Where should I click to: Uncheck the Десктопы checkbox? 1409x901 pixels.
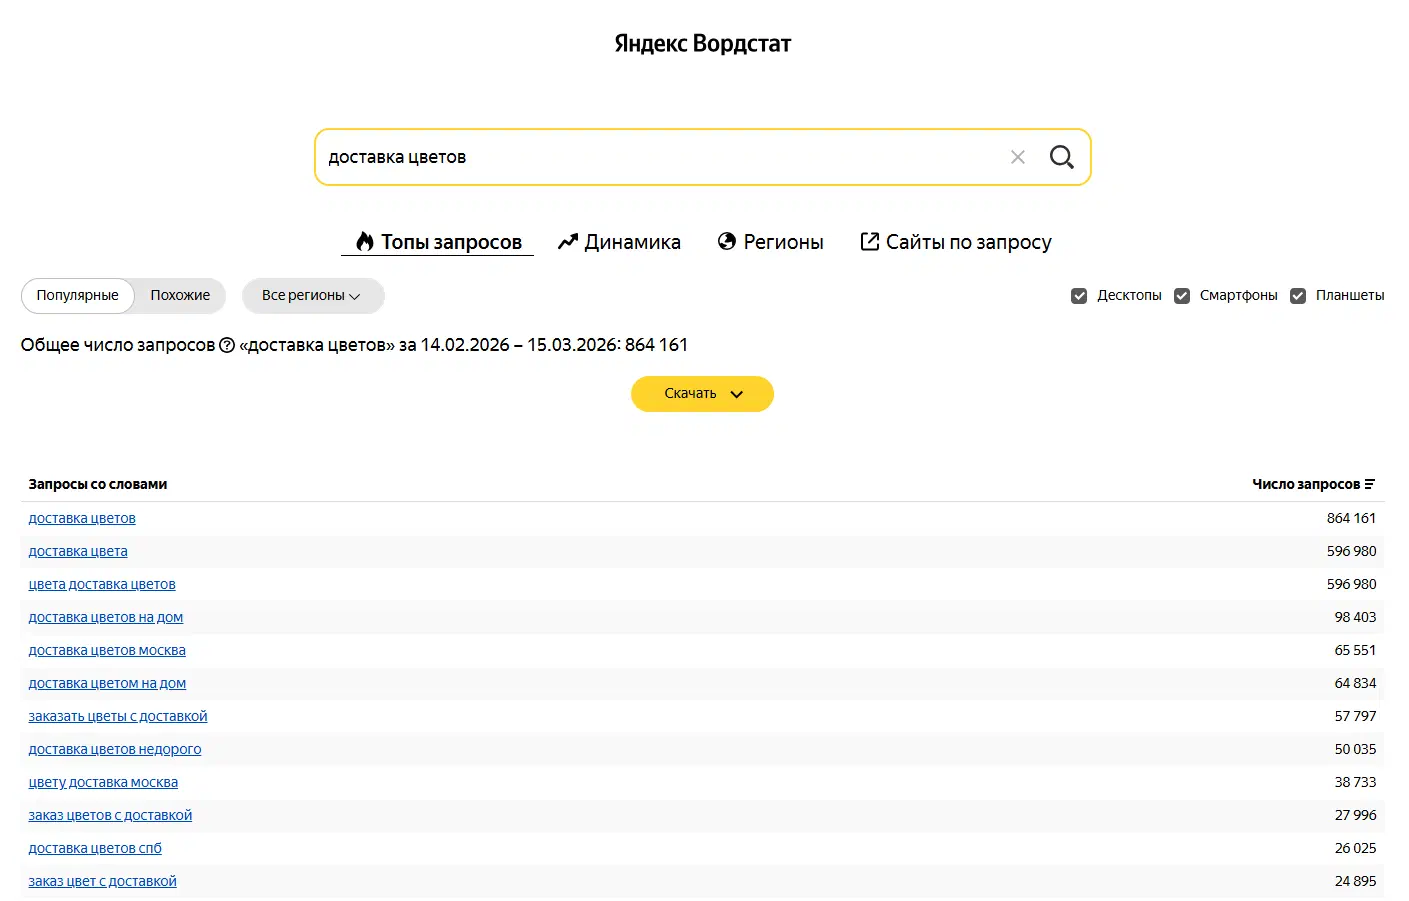[1079, 296]
